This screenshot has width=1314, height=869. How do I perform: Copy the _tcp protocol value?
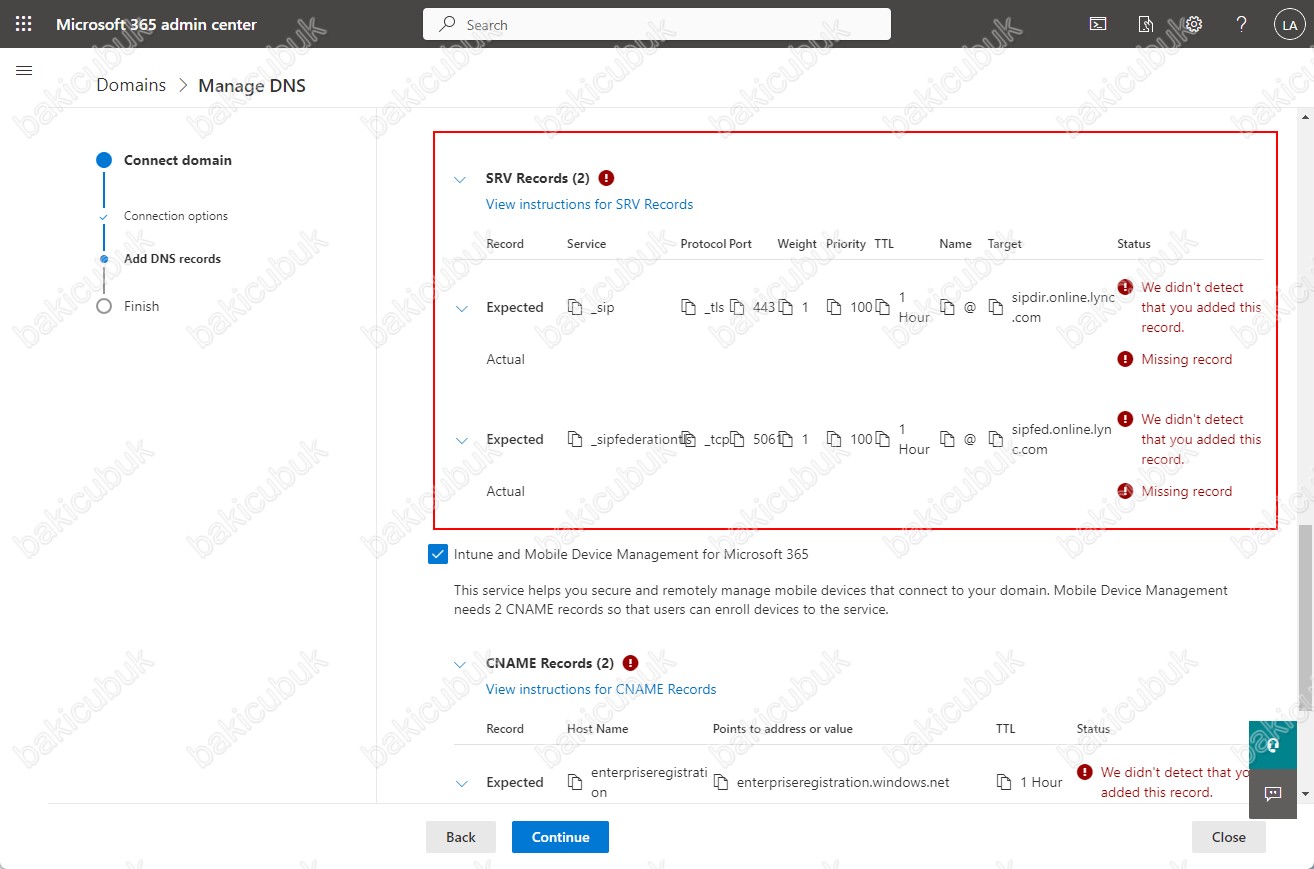689,439
